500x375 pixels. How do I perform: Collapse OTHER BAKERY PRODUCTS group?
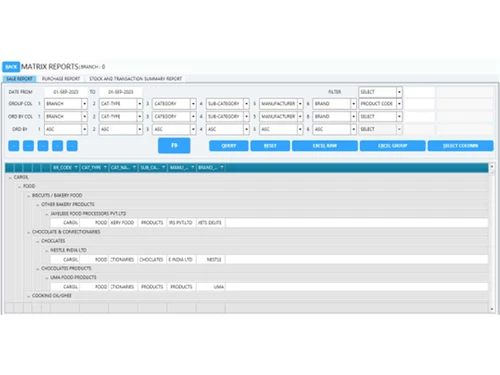38,205
